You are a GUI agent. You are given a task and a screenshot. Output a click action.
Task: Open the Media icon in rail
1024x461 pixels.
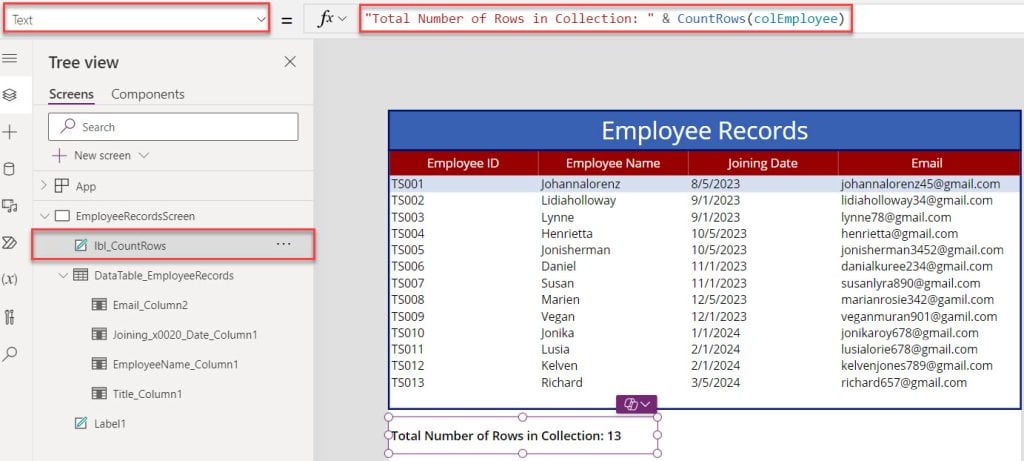(10, 206)
